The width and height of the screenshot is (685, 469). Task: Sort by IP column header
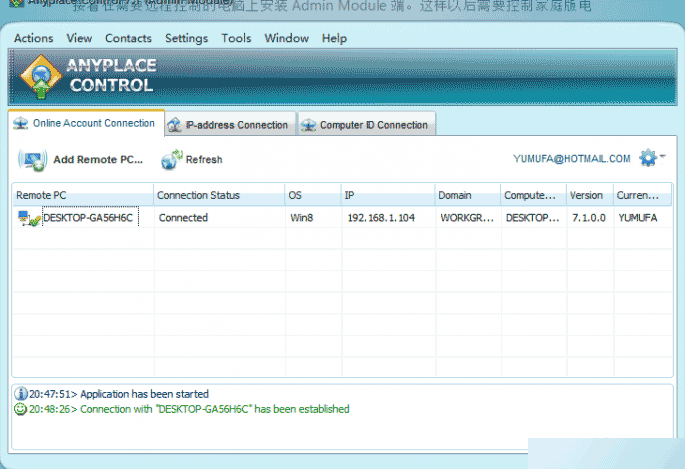click(388, 195)
